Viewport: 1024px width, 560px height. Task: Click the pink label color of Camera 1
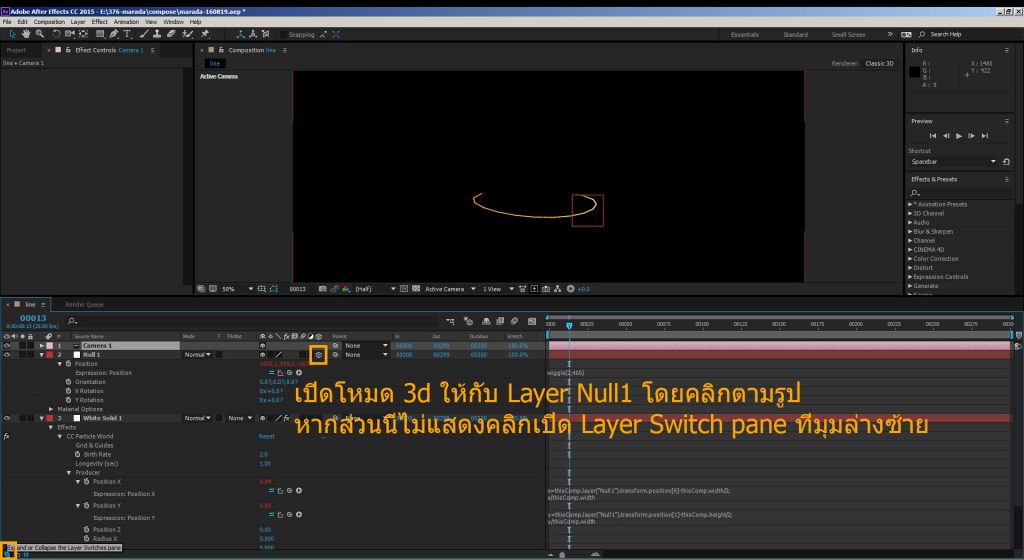50,345
